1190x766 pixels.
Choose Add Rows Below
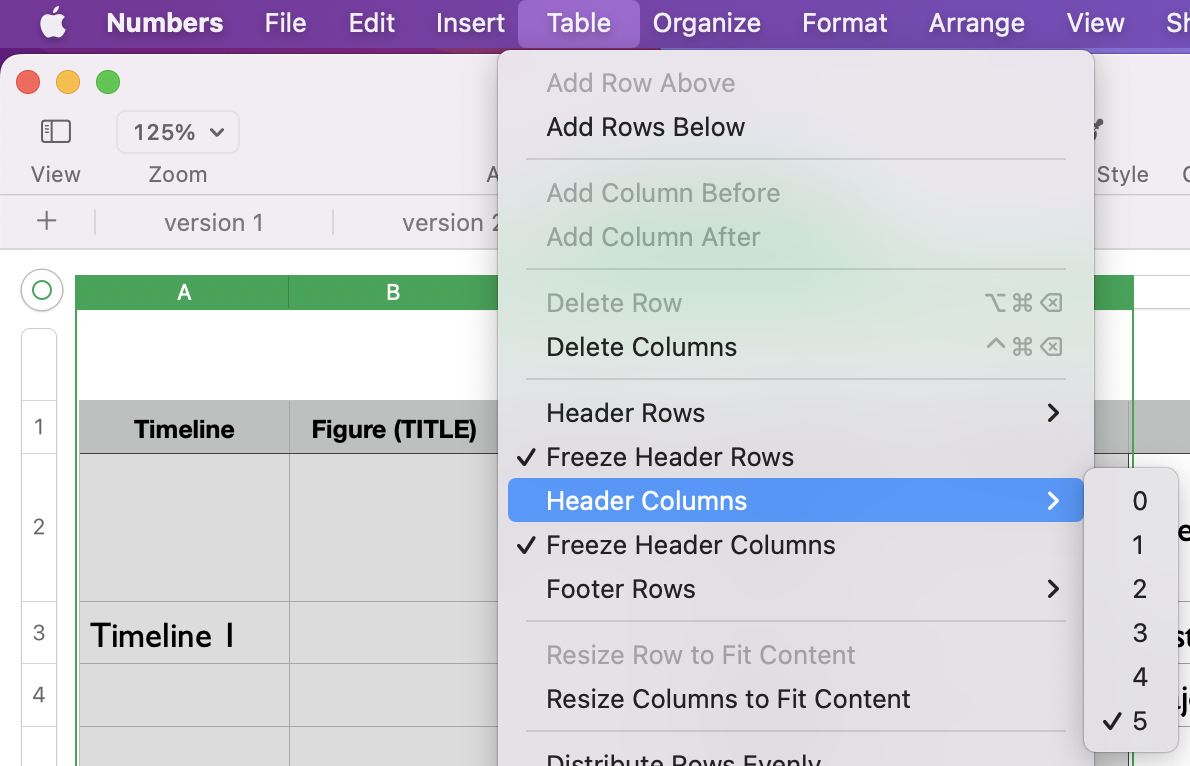pyautogui.click(x=645, y=127)
